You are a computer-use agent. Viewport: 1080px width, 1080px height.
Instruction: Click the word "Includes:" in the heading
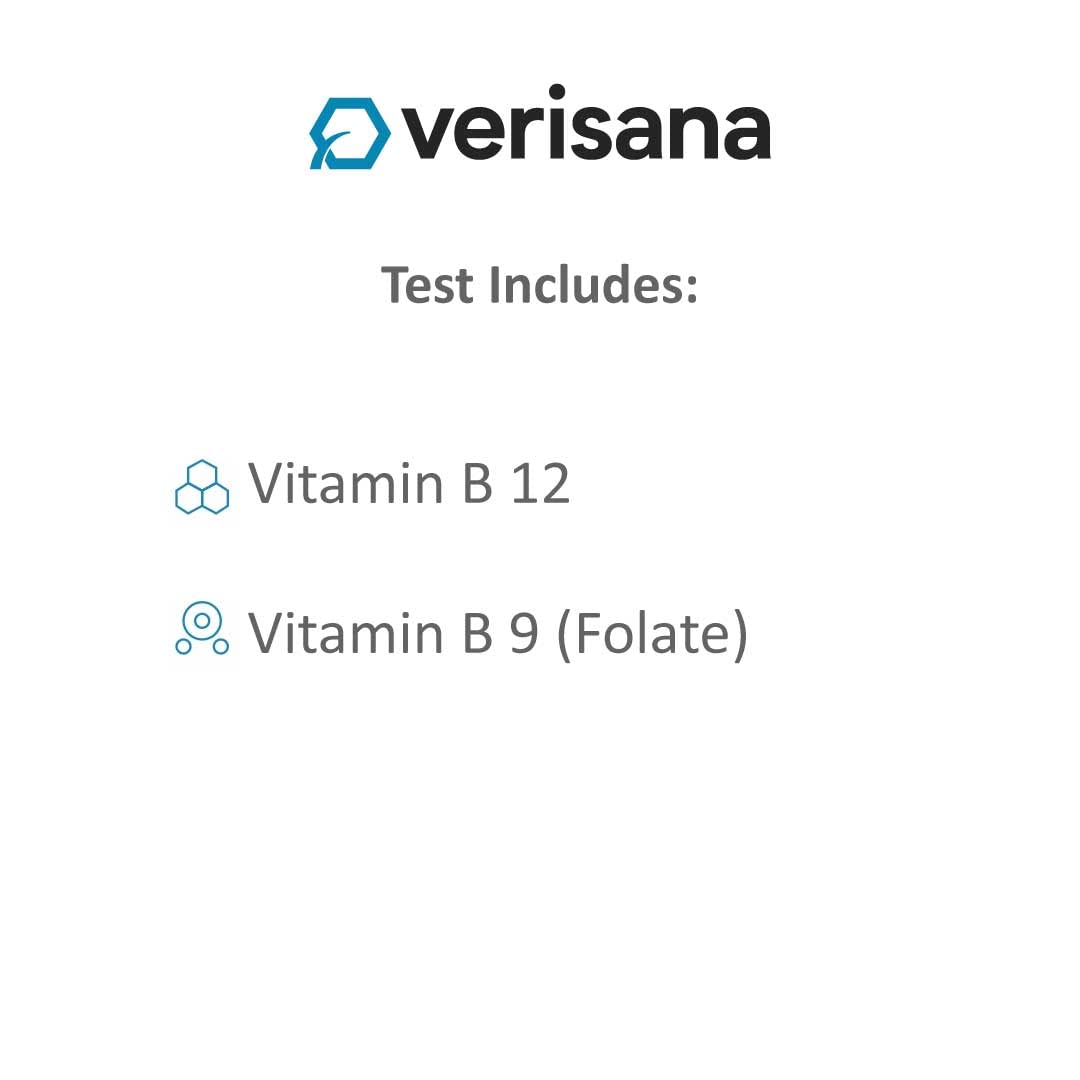593,285
